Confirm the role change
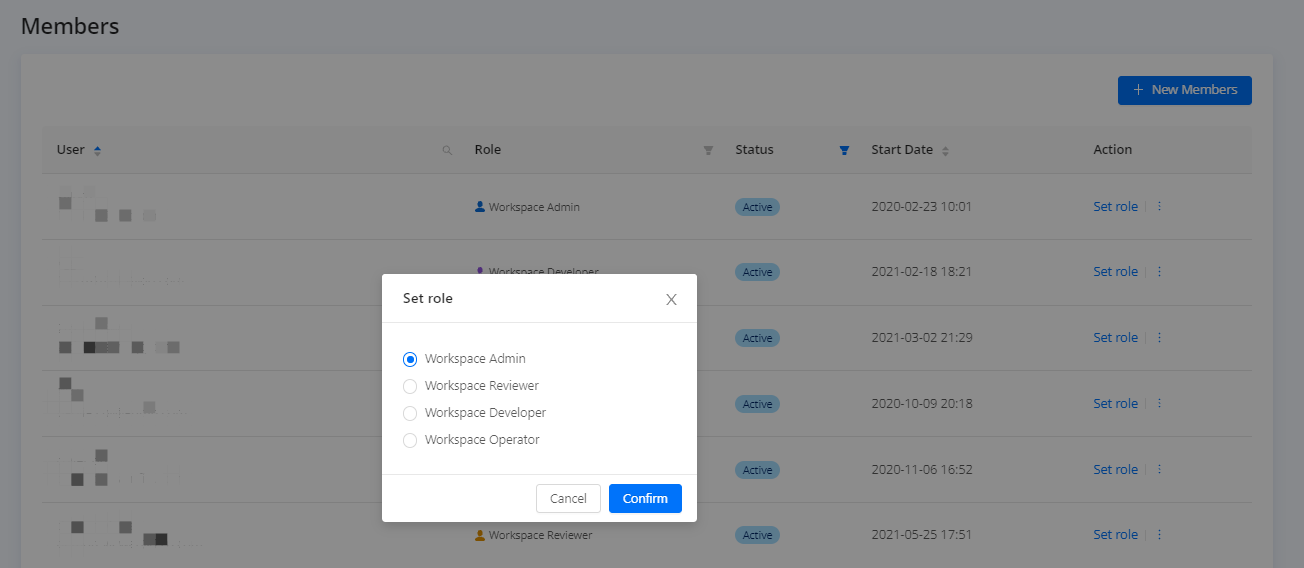 tap(645, 498)
